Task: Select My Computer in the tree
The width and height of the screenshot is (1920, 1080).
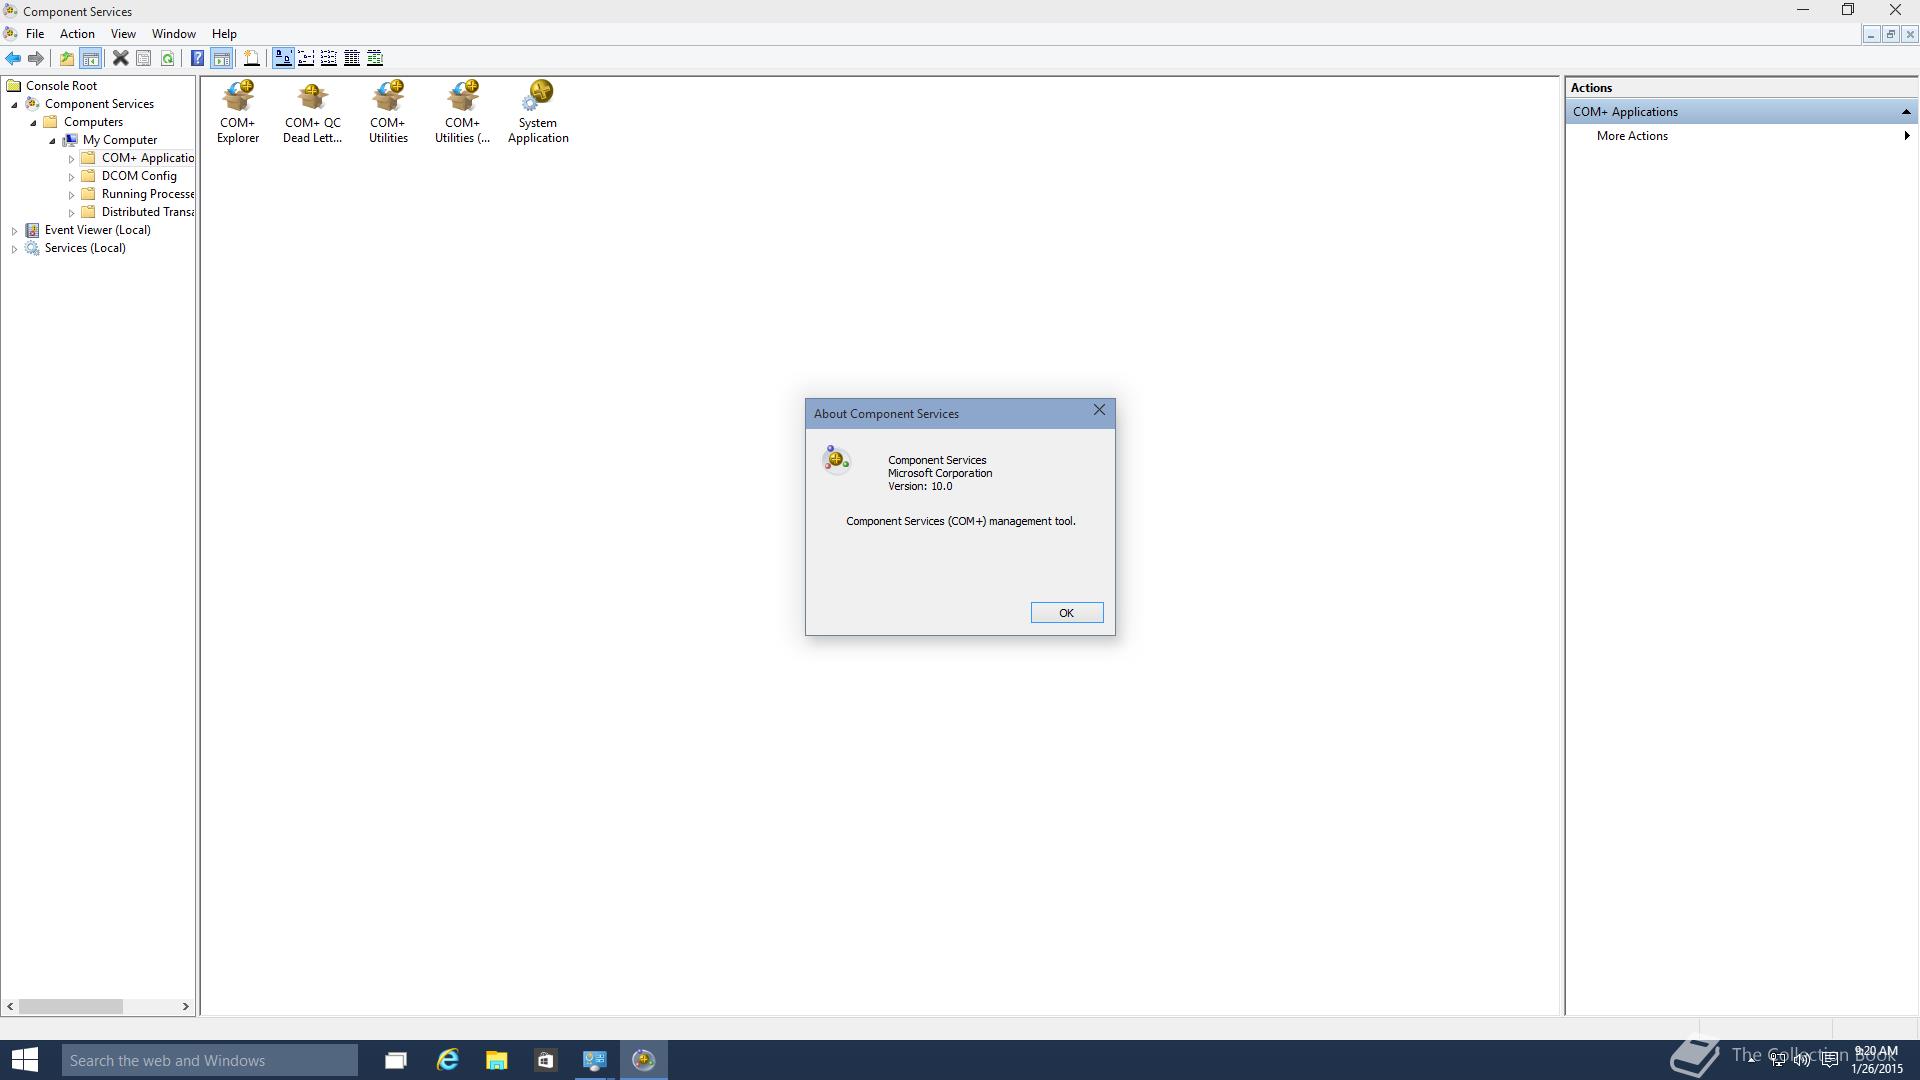Action: pyautogui.click(x=119, y=140)
